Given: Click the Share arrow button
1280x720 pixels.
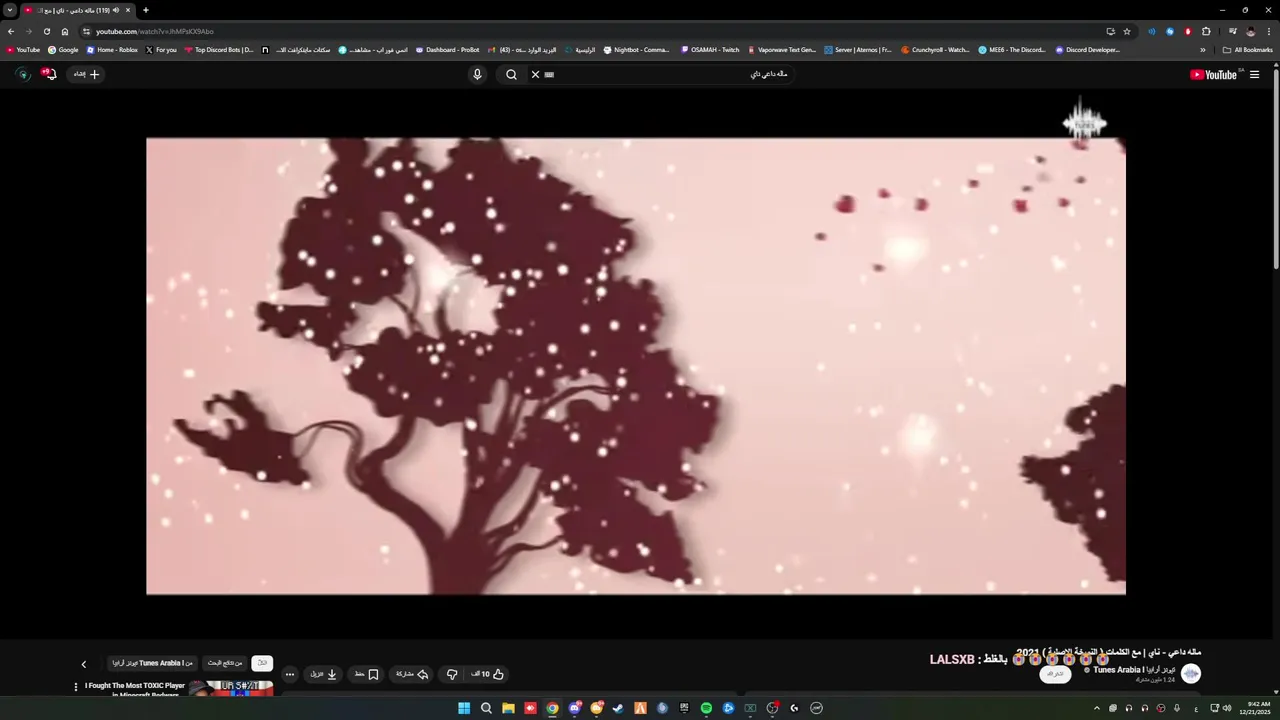Looking at the screenshot, I should coord(412,674).
